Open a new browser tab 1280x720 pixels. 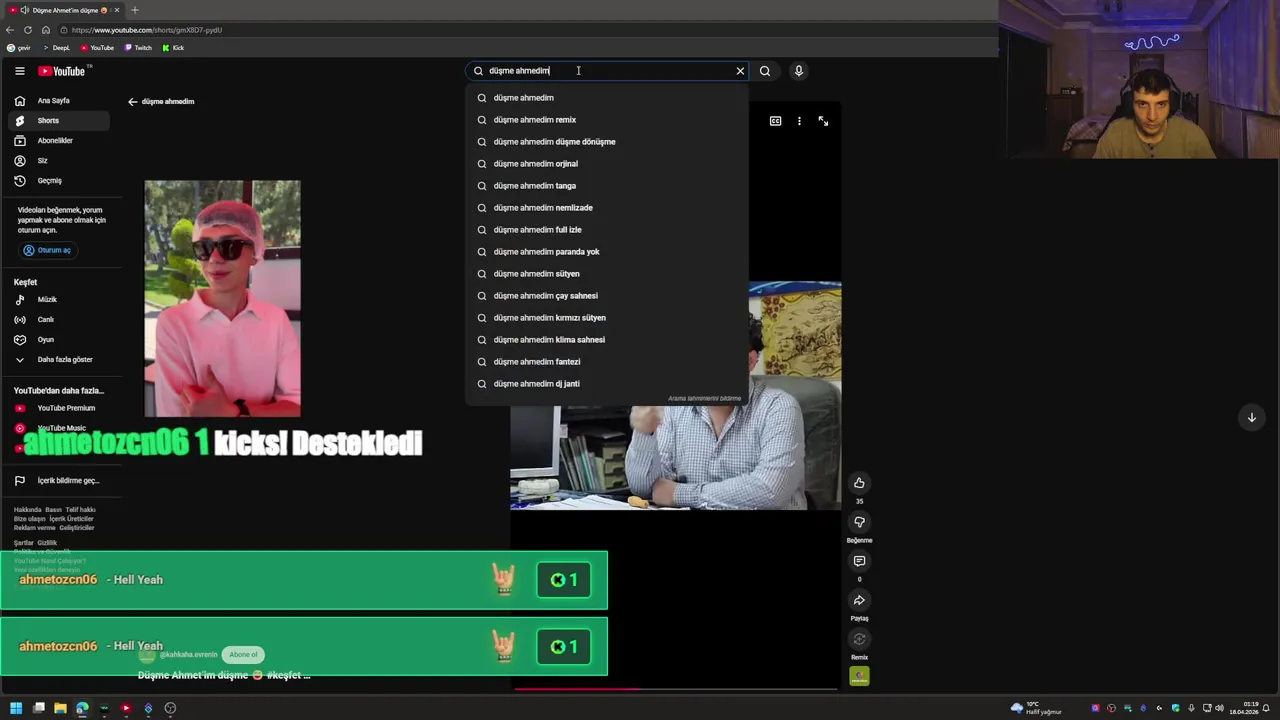tap(135, 10)
